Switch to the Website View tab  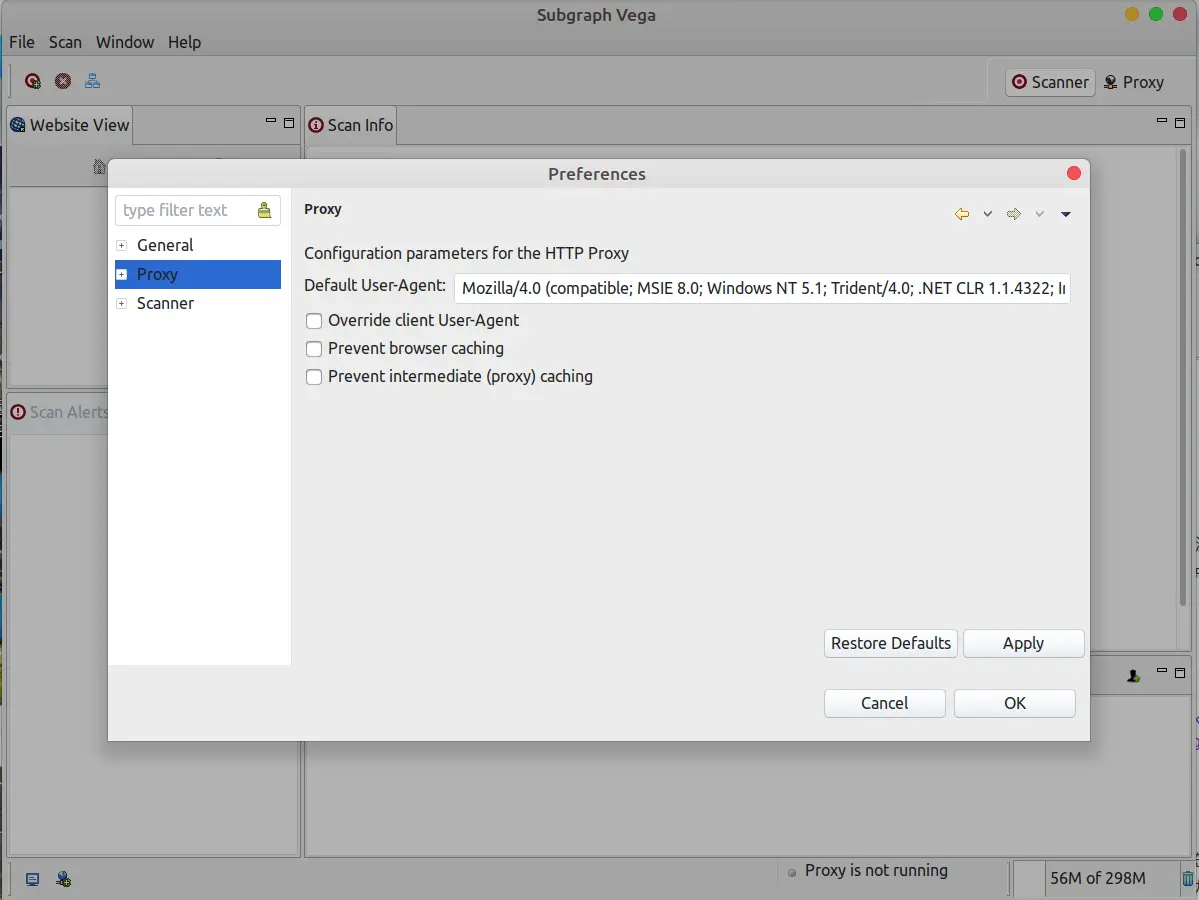[70, 125]
